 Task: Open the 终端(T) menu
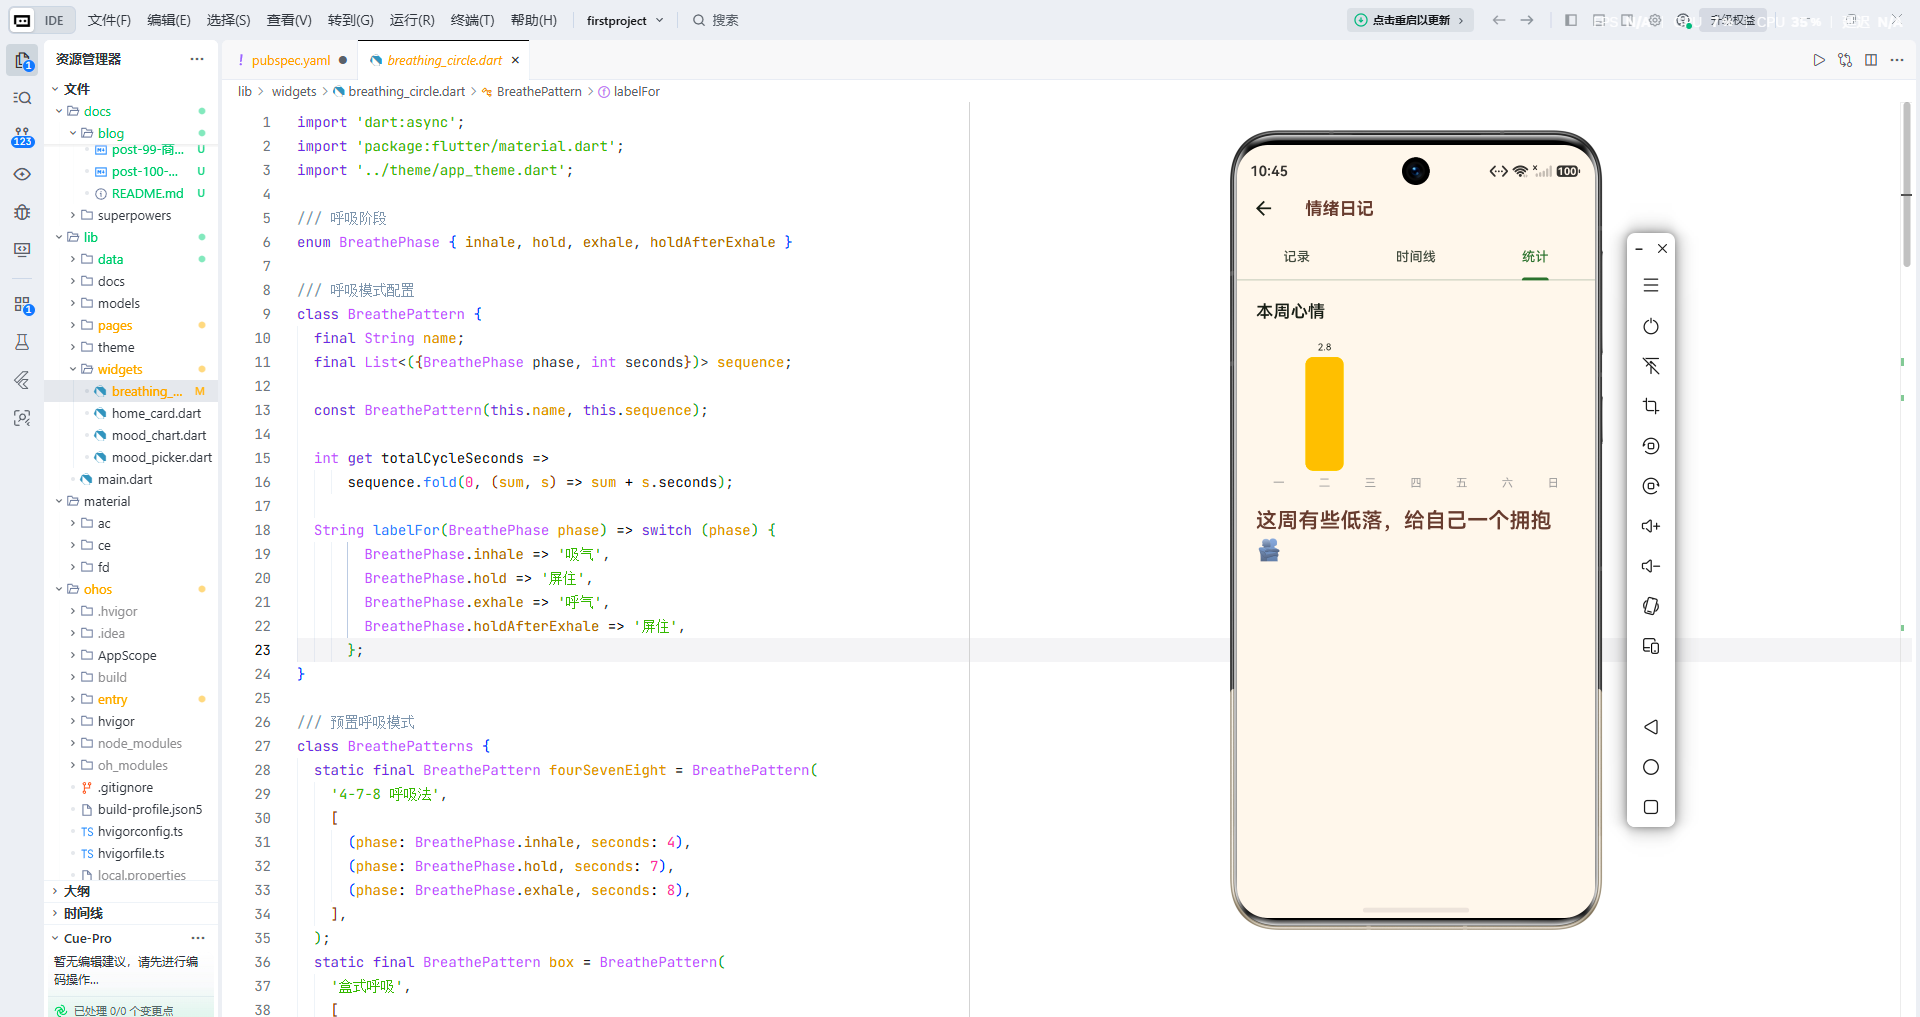[x=472, y=20]
